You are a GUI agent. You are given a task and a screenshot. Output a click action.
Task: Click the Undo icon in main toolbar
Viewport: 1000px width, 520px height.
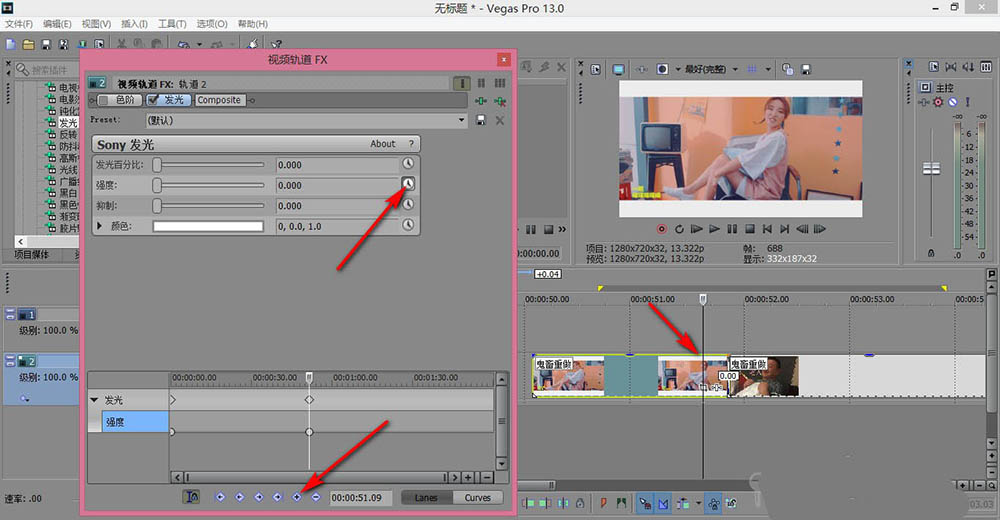click(x=184, y=44)
